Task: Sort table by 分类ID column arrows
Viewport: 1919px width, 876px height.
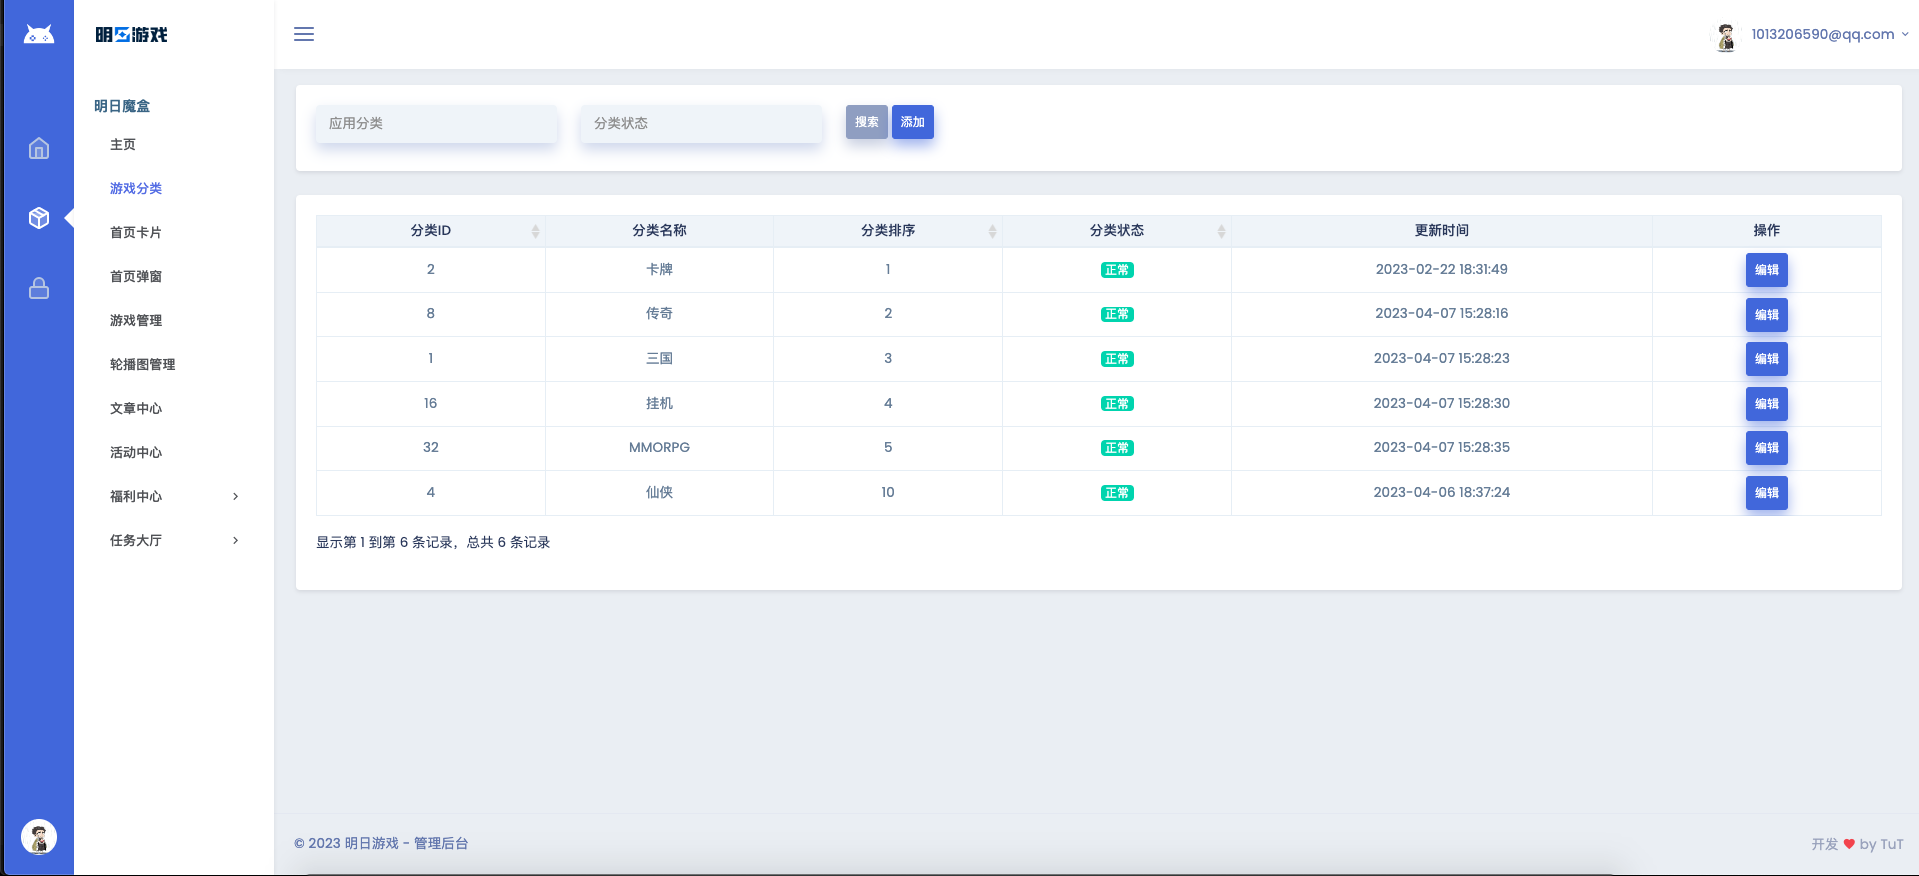Action: click(x=535, y=231)
